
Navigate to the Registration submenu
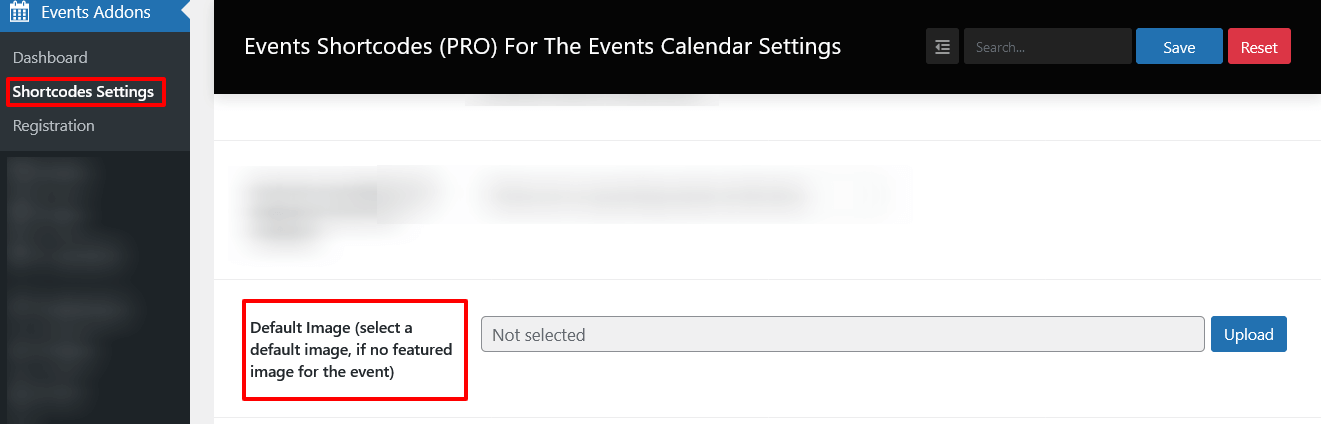click(x=54, y=126)
